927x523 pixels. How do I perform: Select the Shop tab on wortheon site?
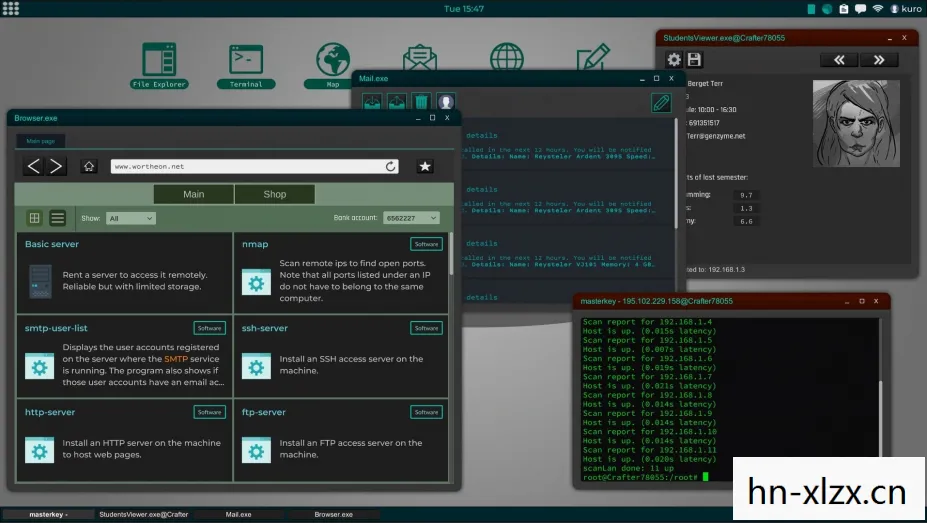point(274,194)
